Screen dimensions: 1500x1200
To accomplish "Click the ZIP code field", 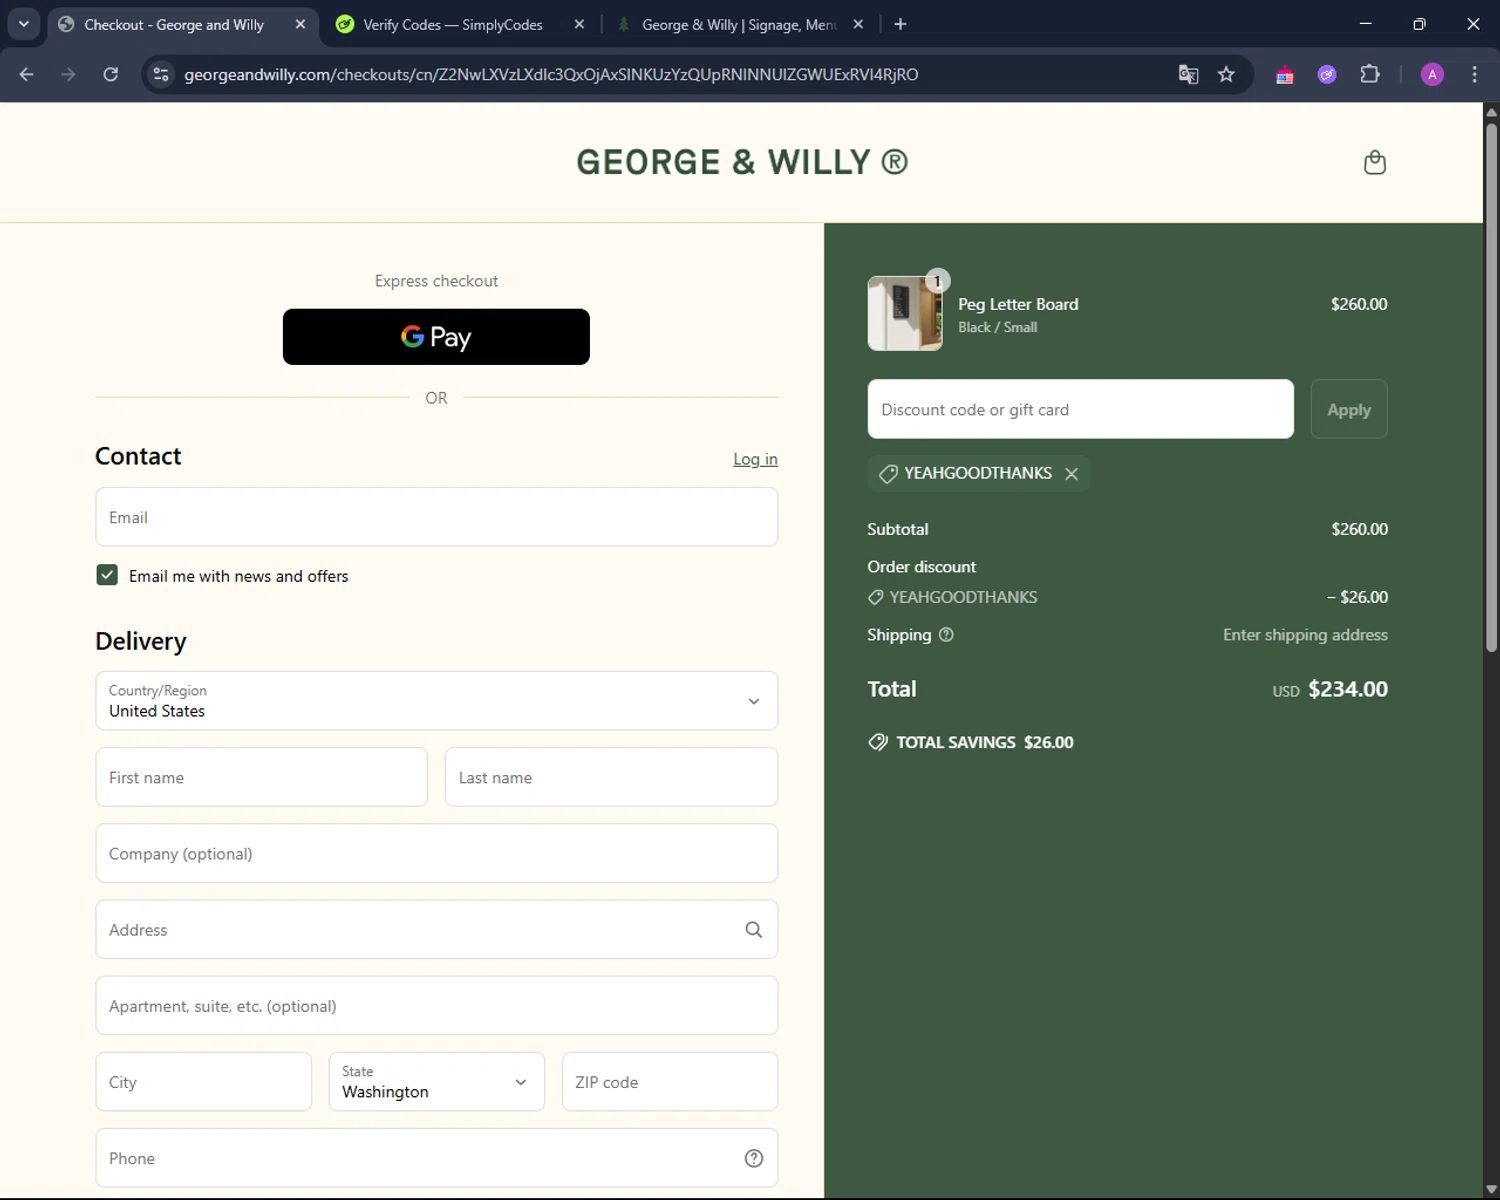I will point(670,1082).
